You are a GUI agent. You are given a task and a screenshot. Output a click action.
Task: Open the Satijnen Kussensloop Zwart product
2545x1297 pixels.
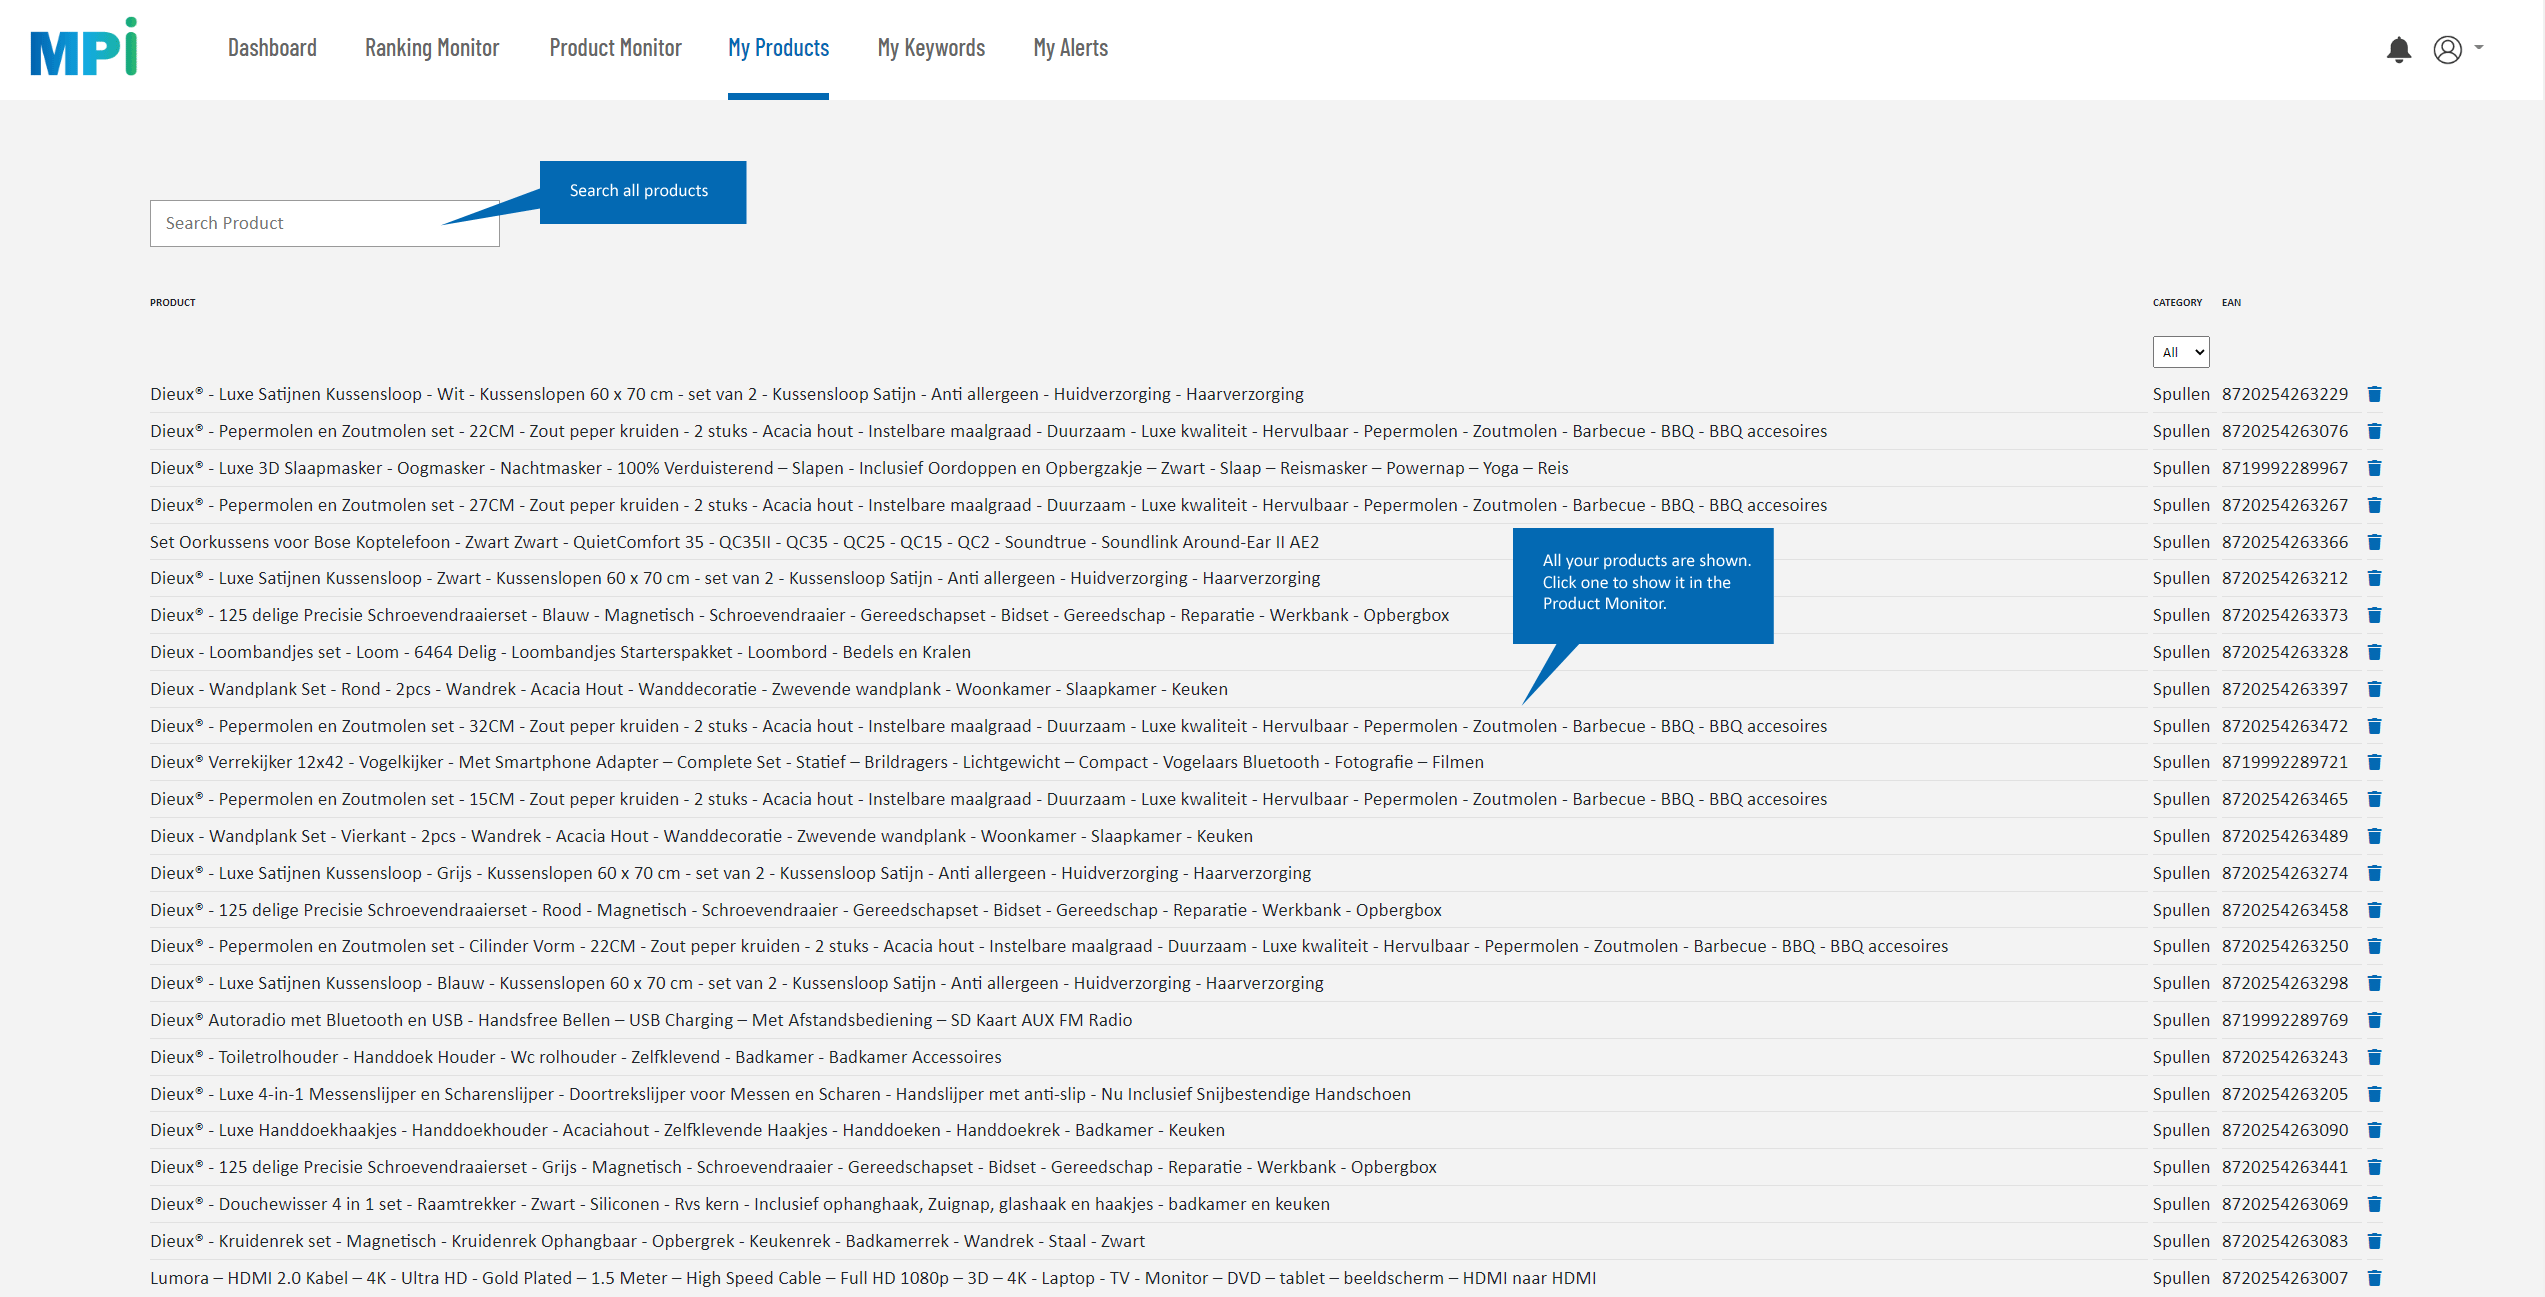(x=735, y=578)
